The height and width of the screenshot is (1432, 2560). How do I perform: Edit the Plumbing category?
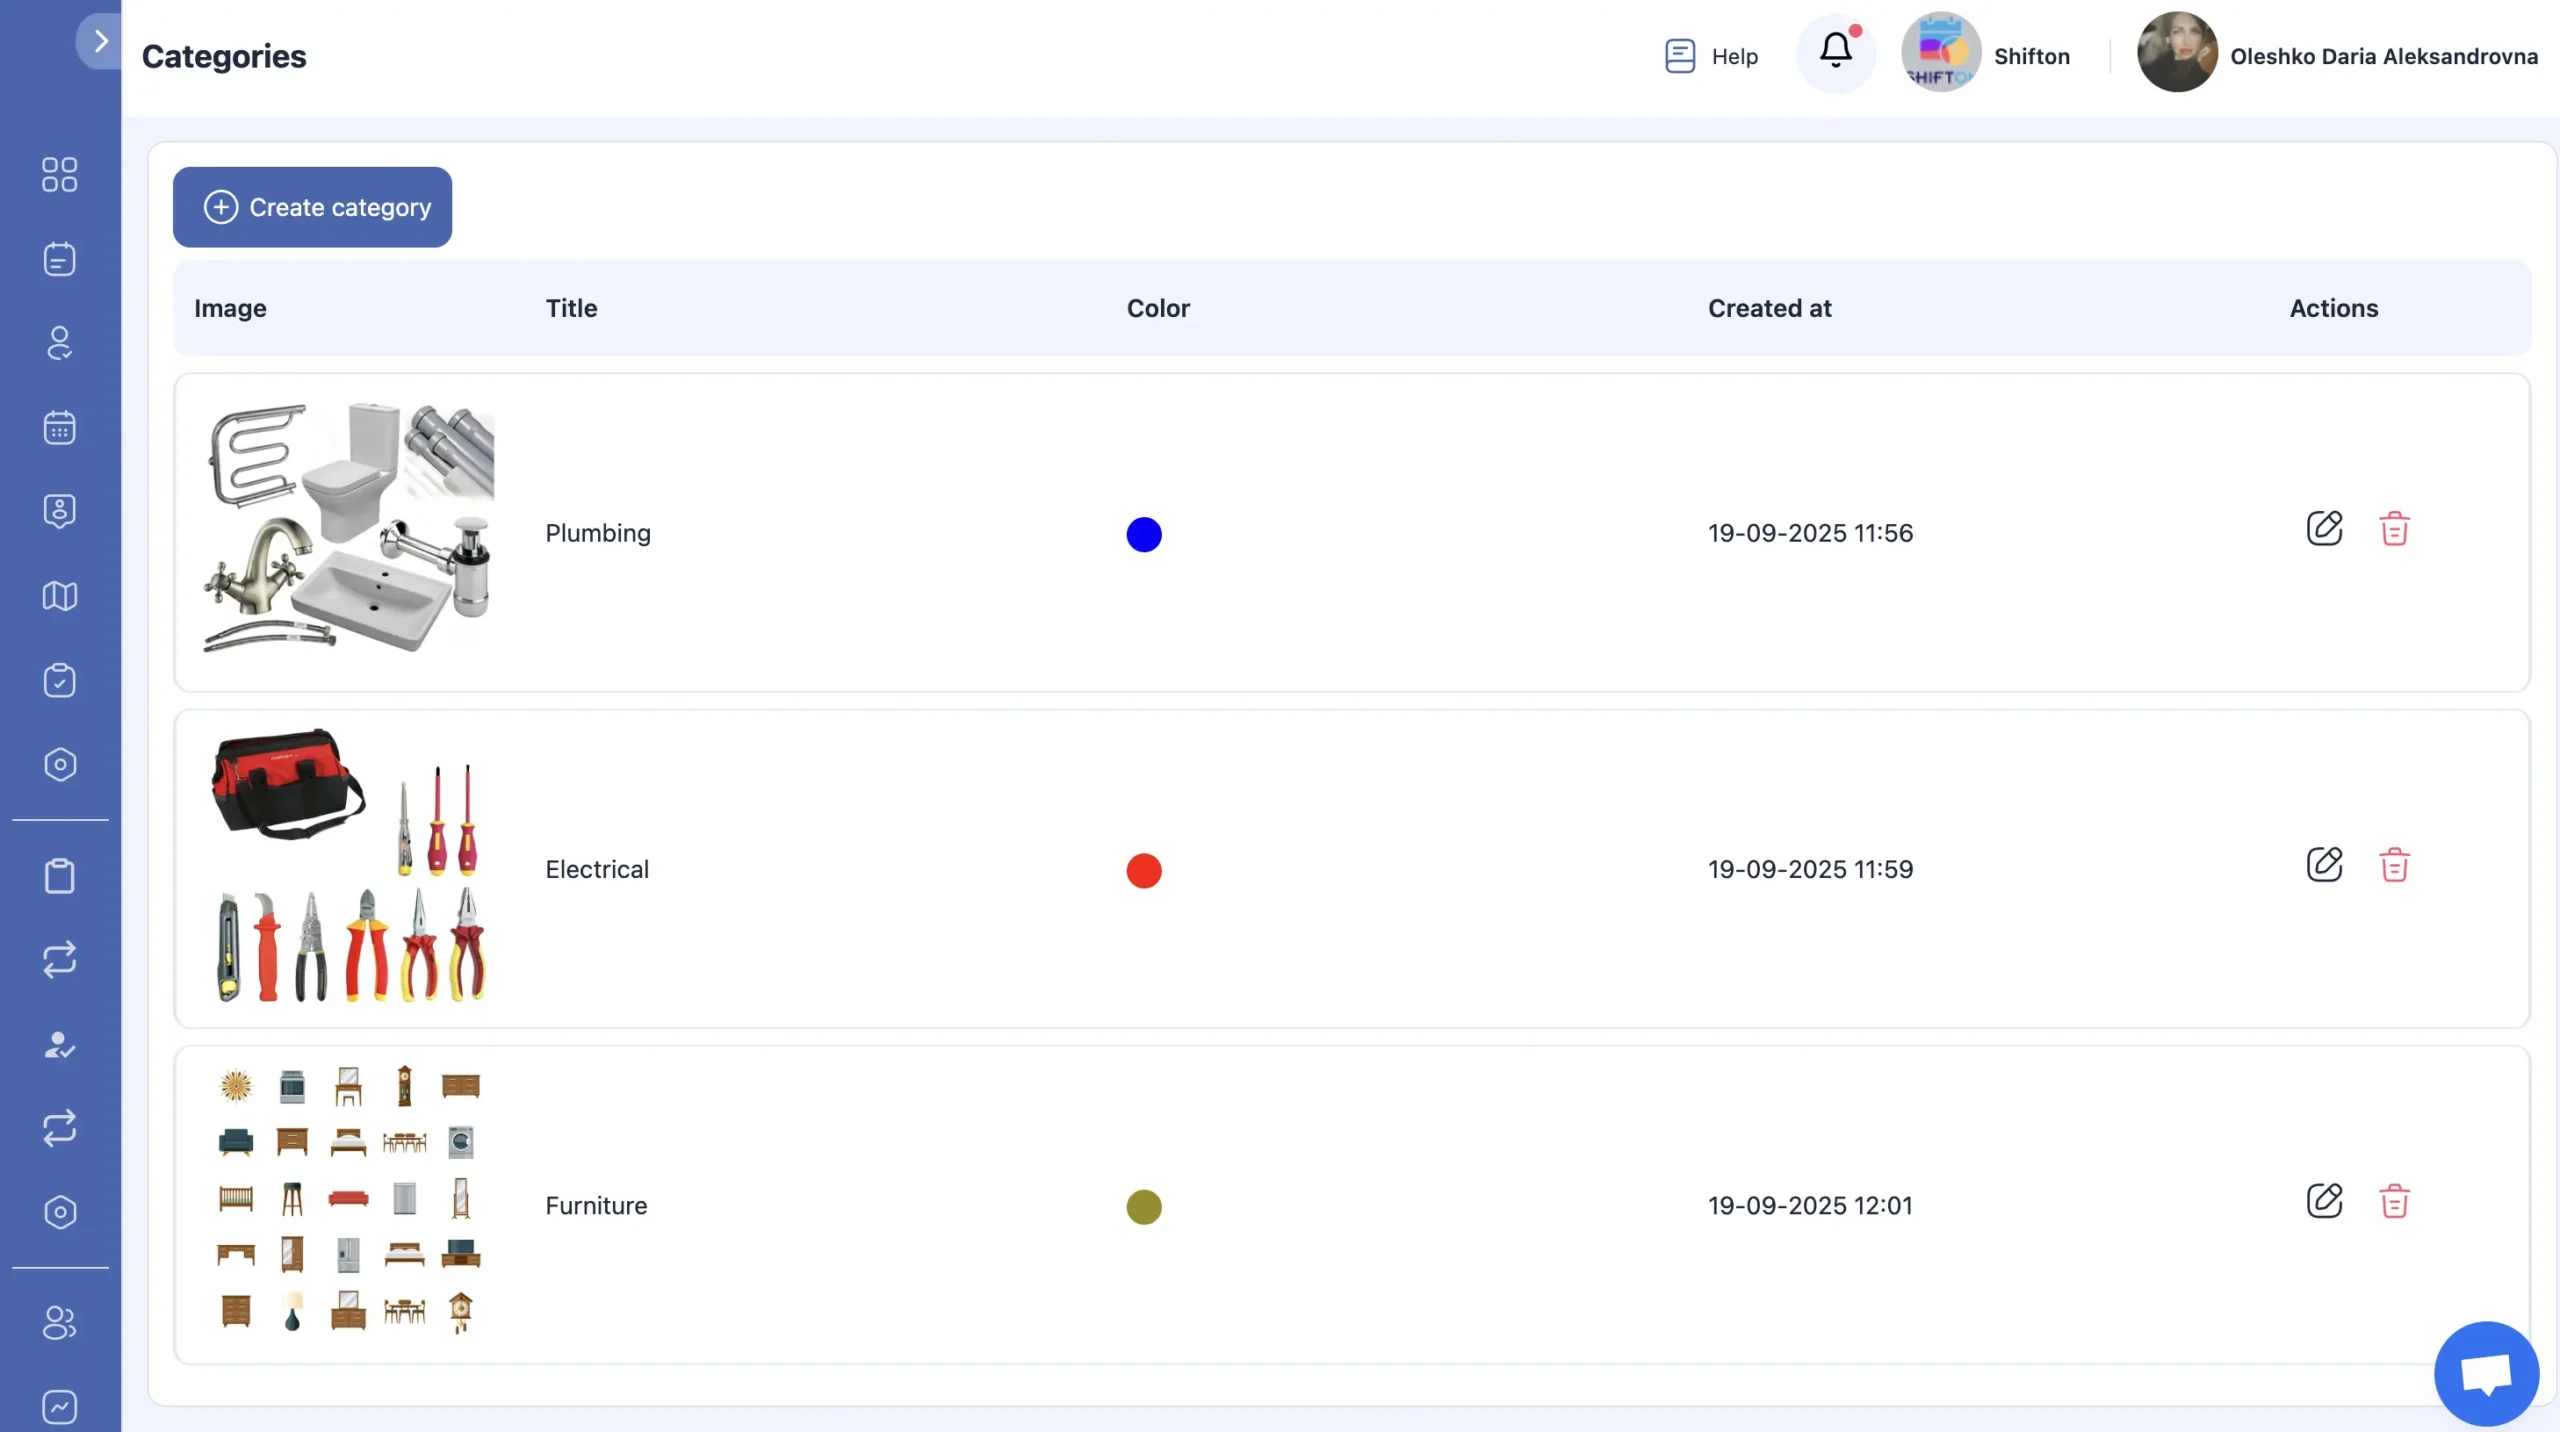[2324, 528]
